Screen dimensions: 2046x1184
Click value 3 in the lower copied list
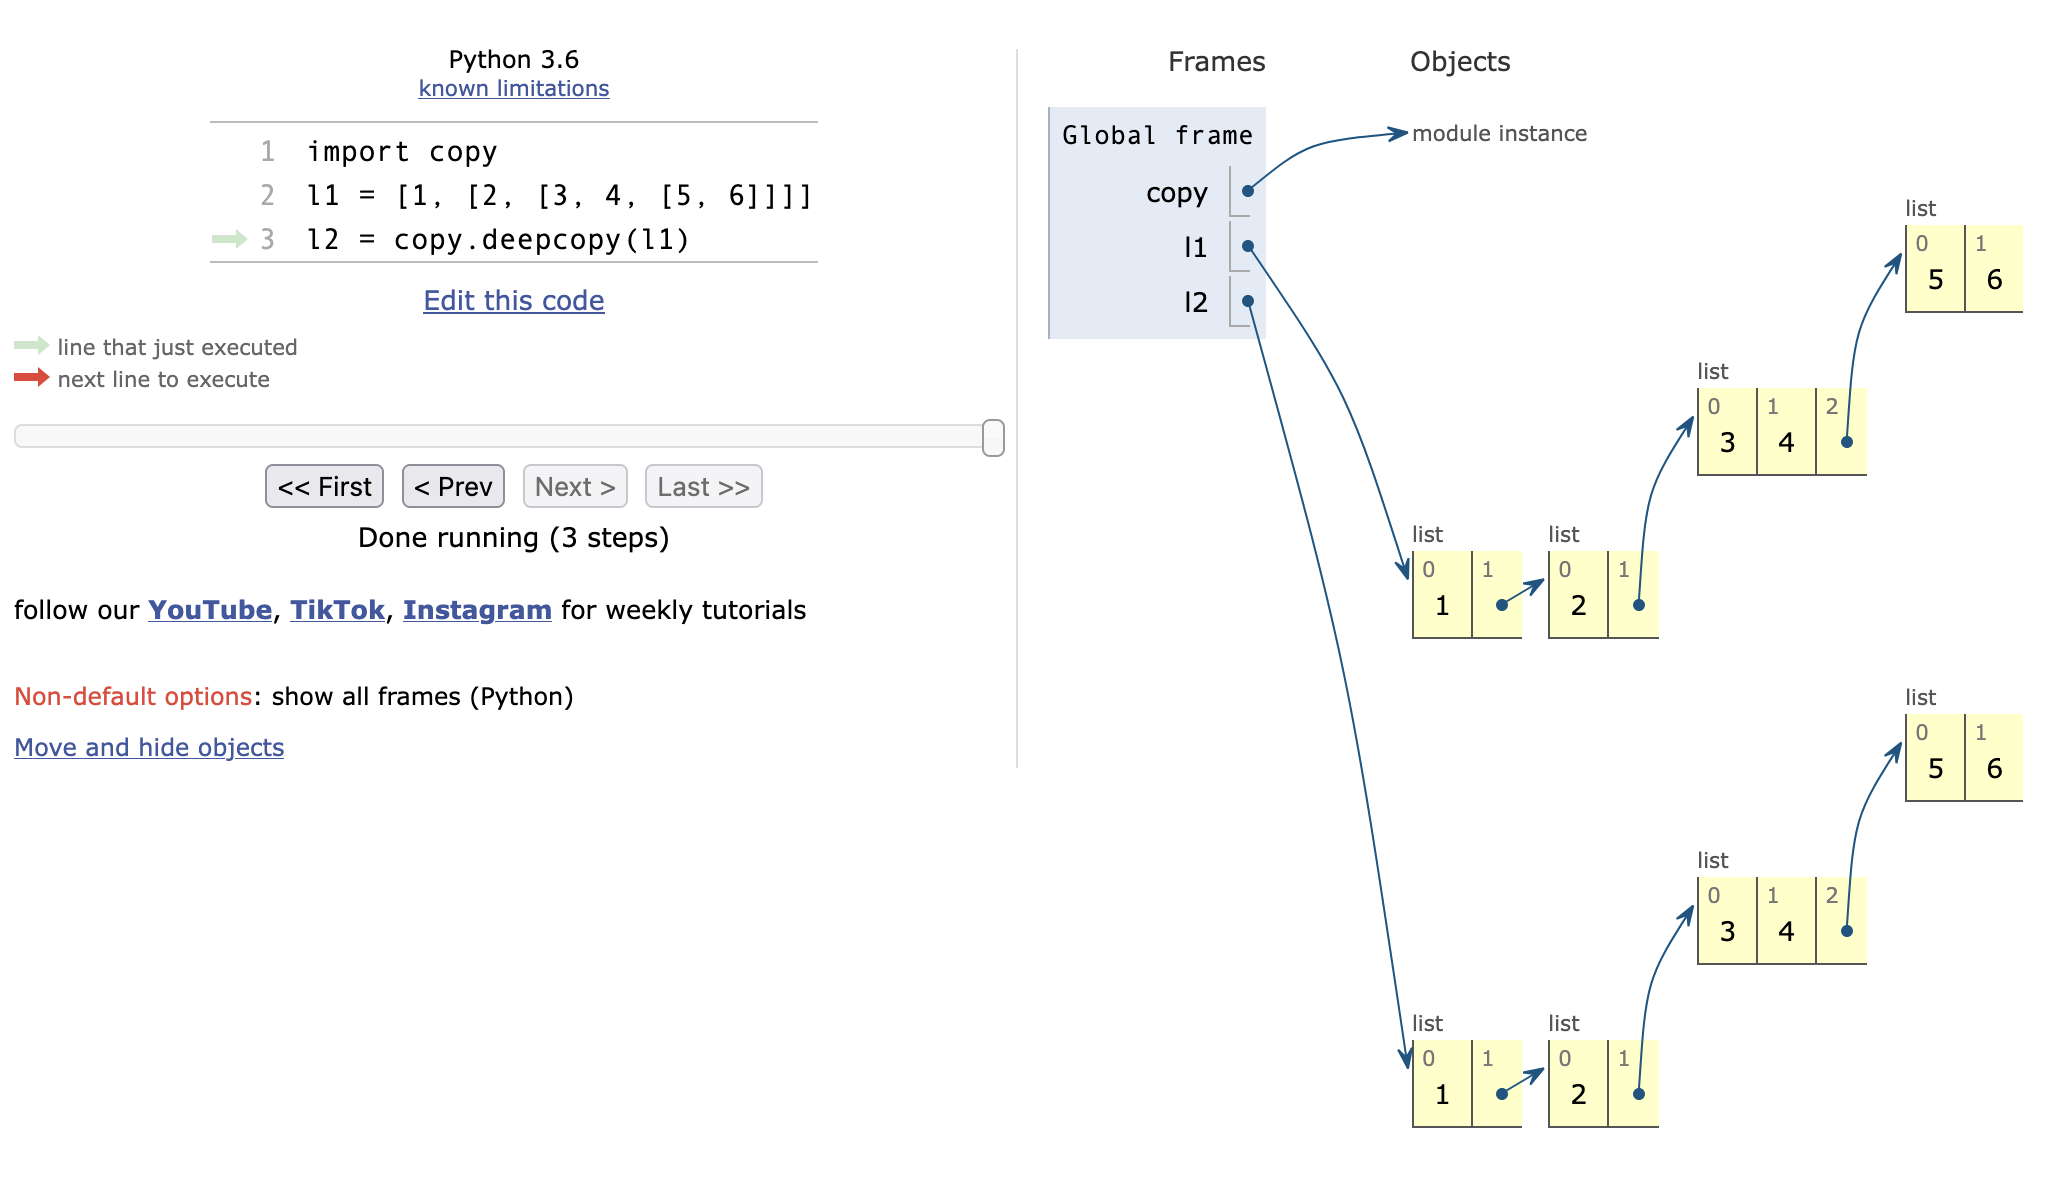1727,932
